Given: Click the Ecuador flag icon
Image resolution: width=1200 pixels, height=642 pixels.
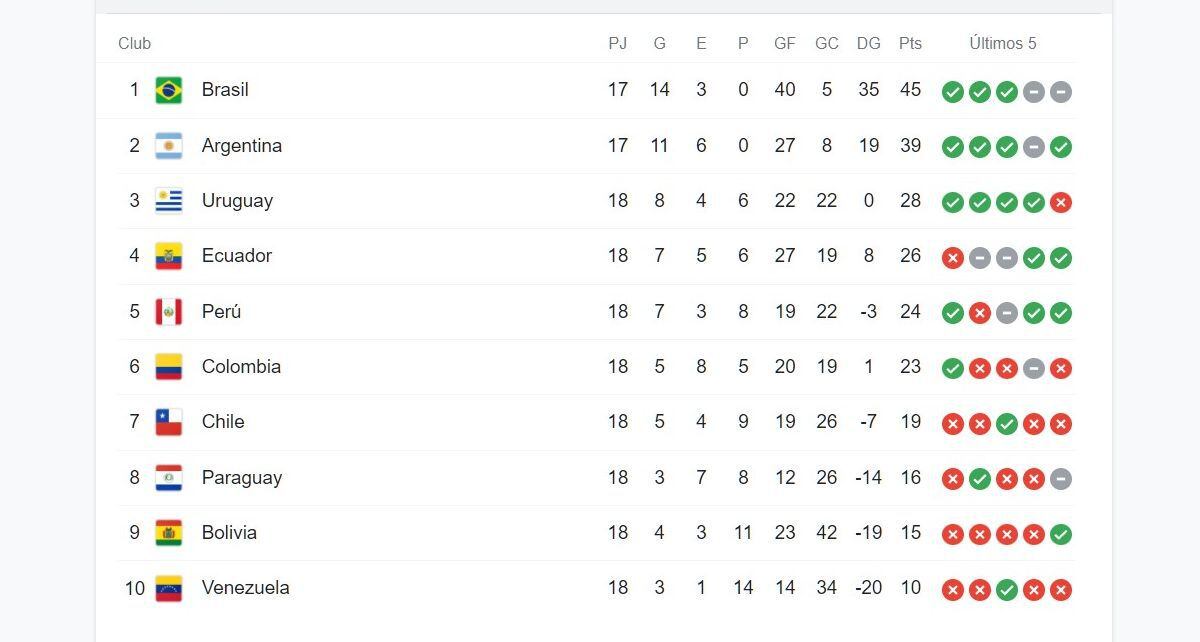Looking at the screenshot, I should (x=171, y=256).
